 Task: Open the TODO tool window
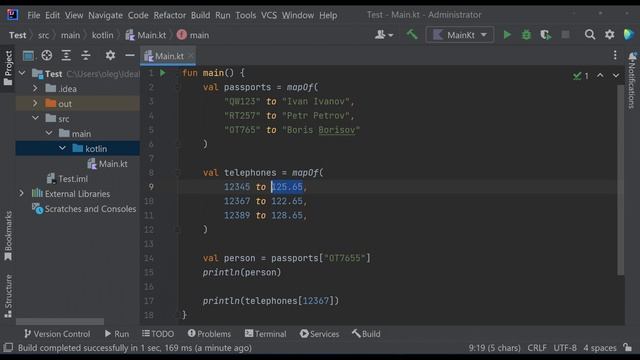[x=158, y=334]
